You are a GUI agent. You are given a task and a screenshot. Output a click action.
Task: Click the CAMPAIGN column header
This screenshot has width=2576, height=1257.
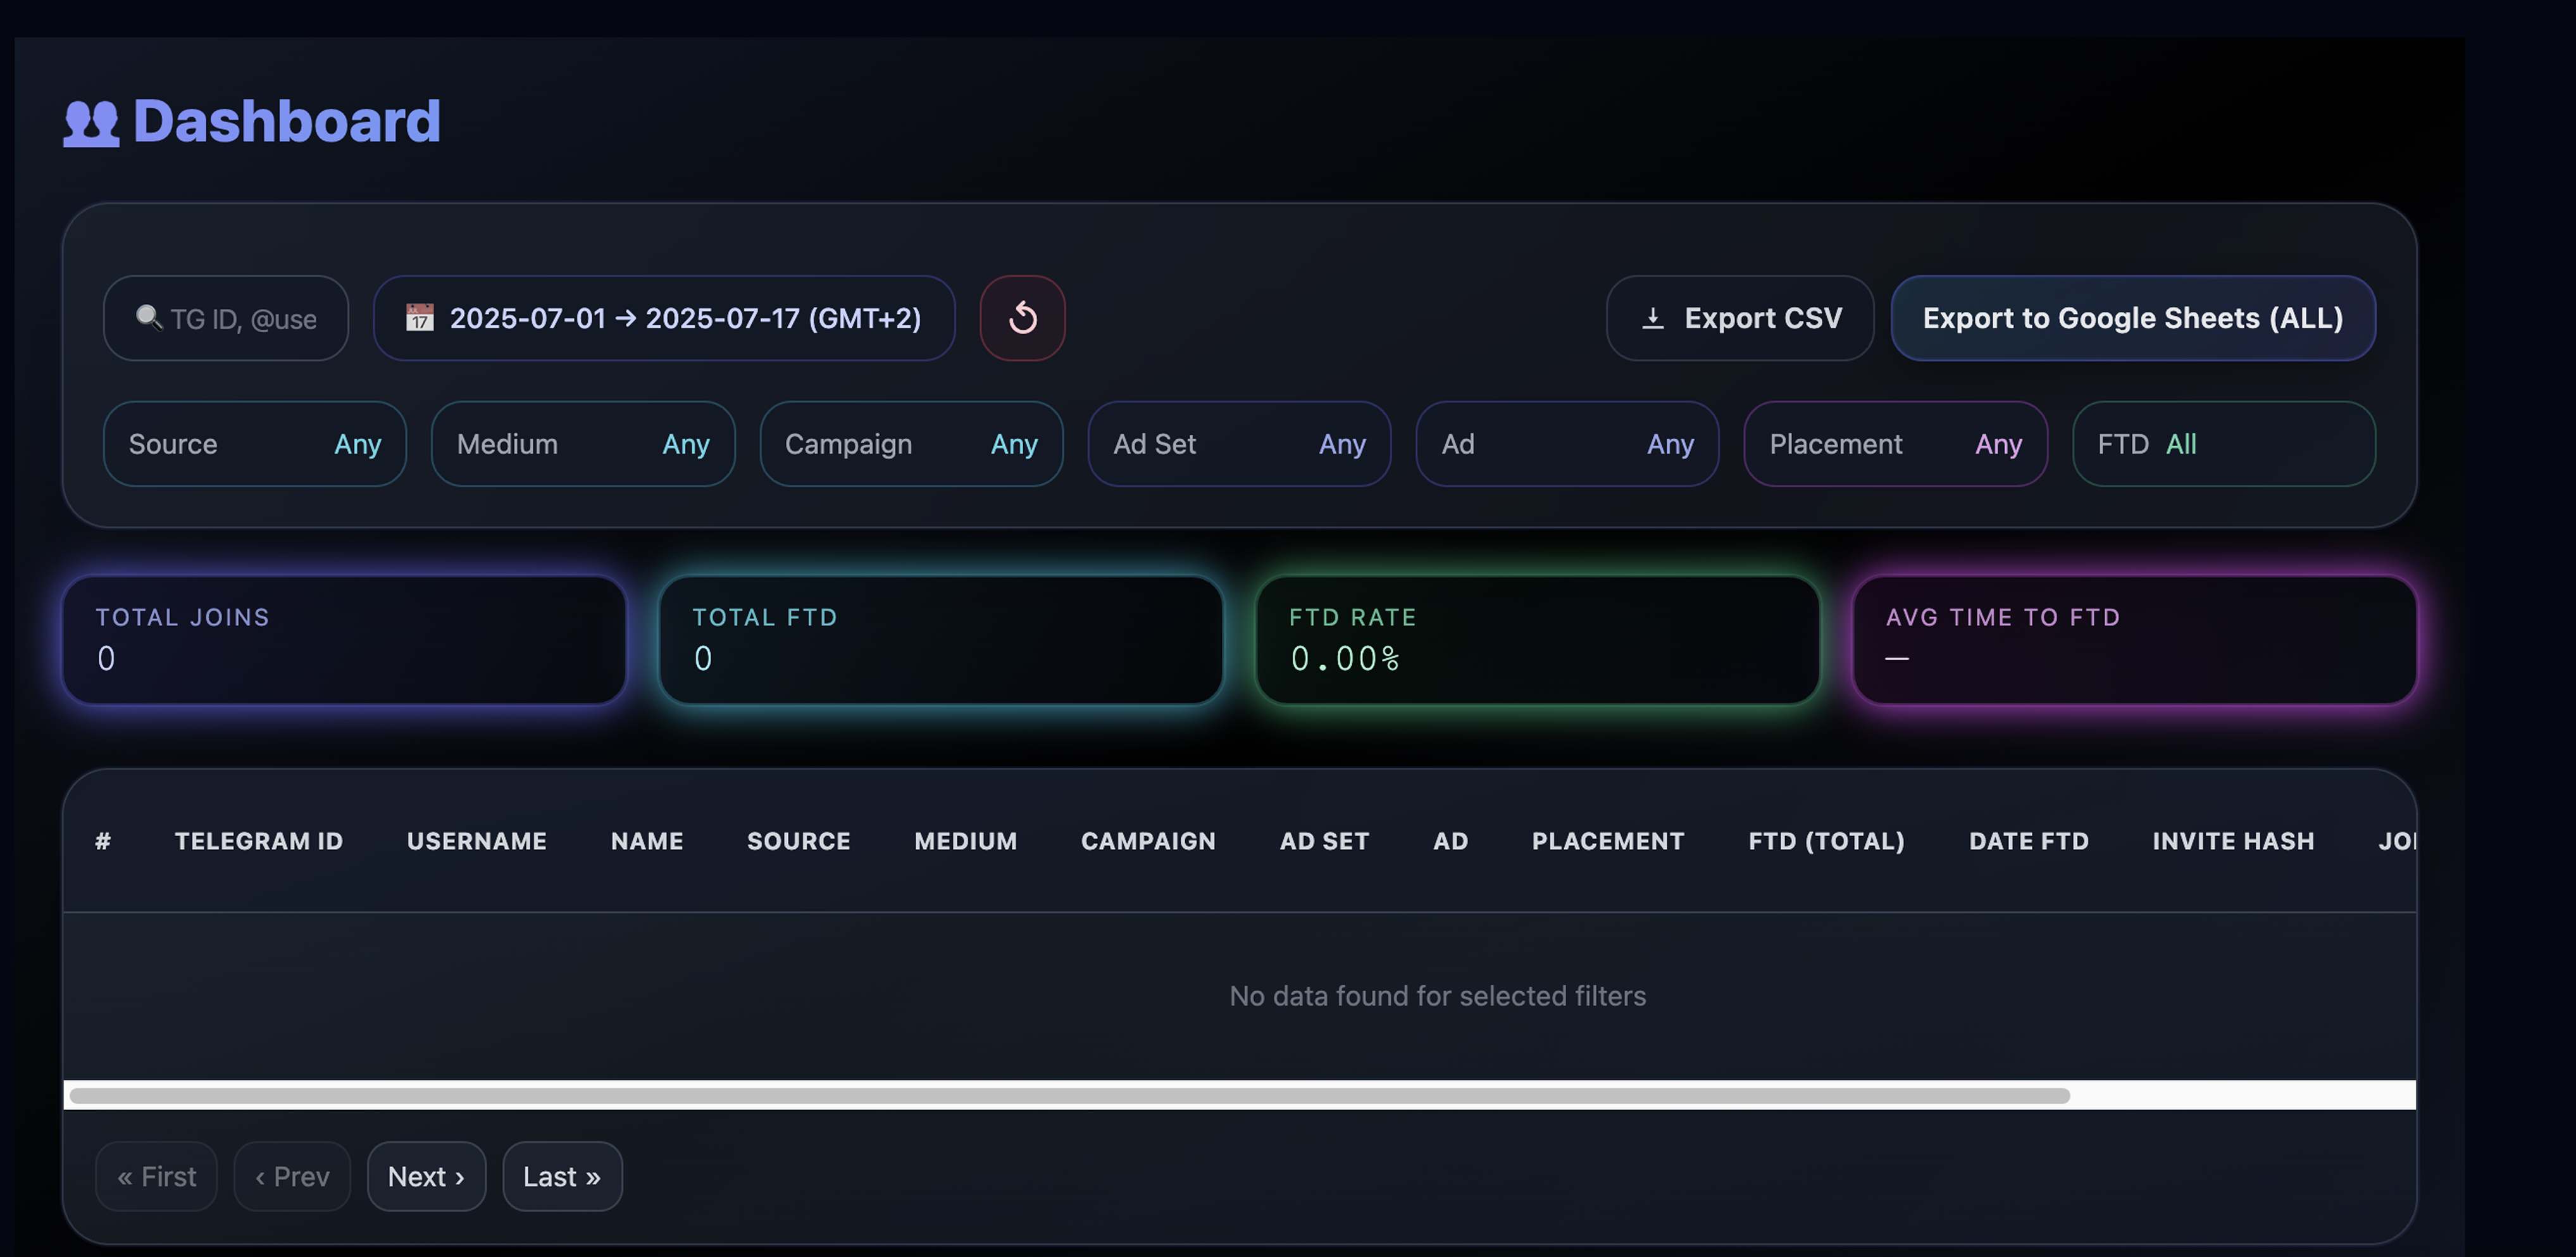1149,841
